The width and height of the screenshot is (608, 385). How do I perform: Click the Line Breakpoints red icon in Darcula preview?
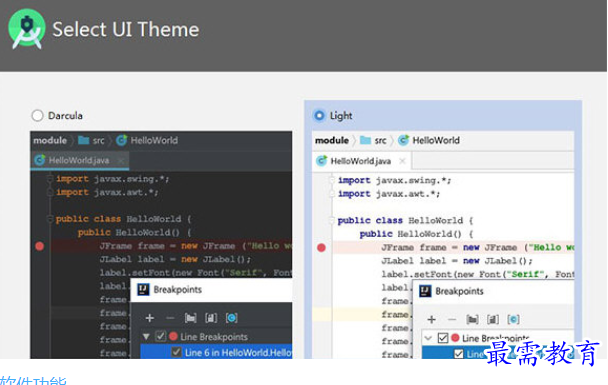coord(173,337)
